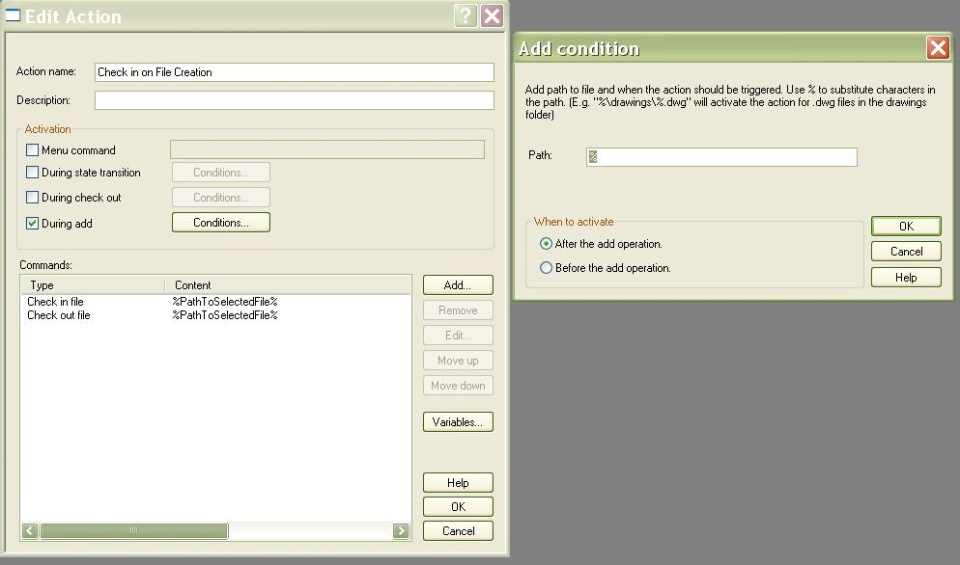960x565 pixels.
Task: Close the Add condition dialog
Action: (937, 48)
